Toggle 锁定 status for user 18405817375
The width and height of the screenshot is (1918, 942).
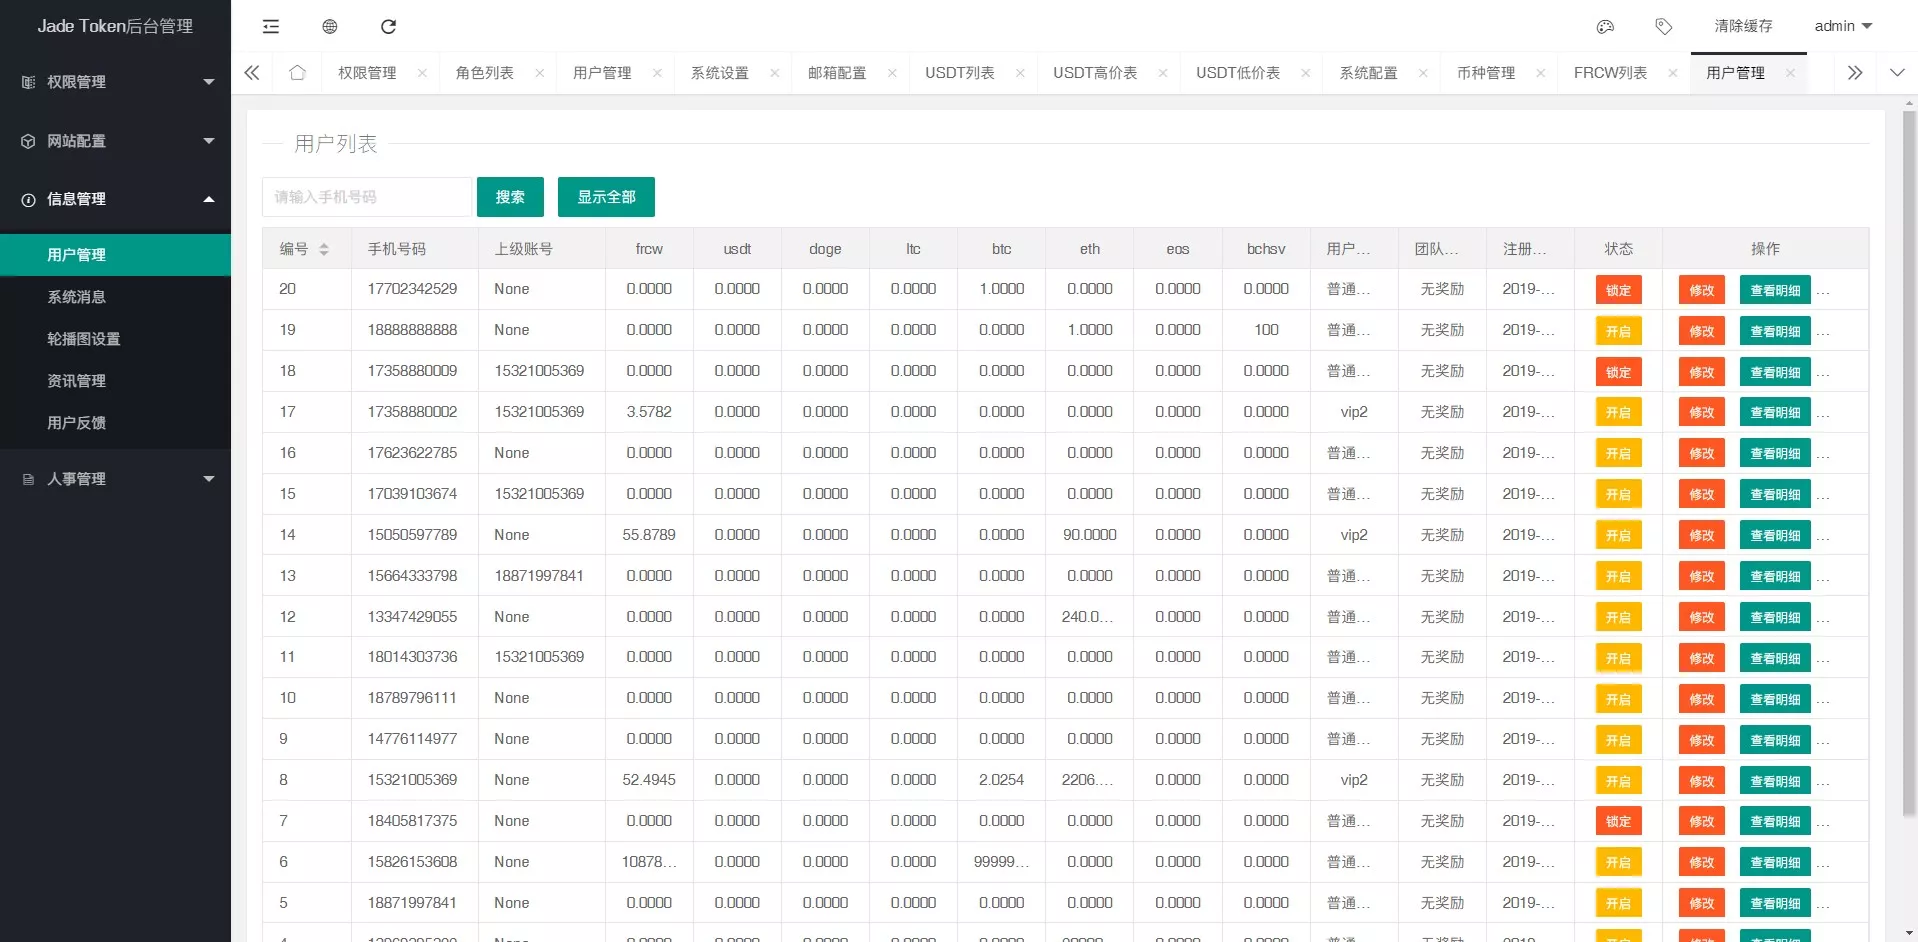[x=1618, y=820]
